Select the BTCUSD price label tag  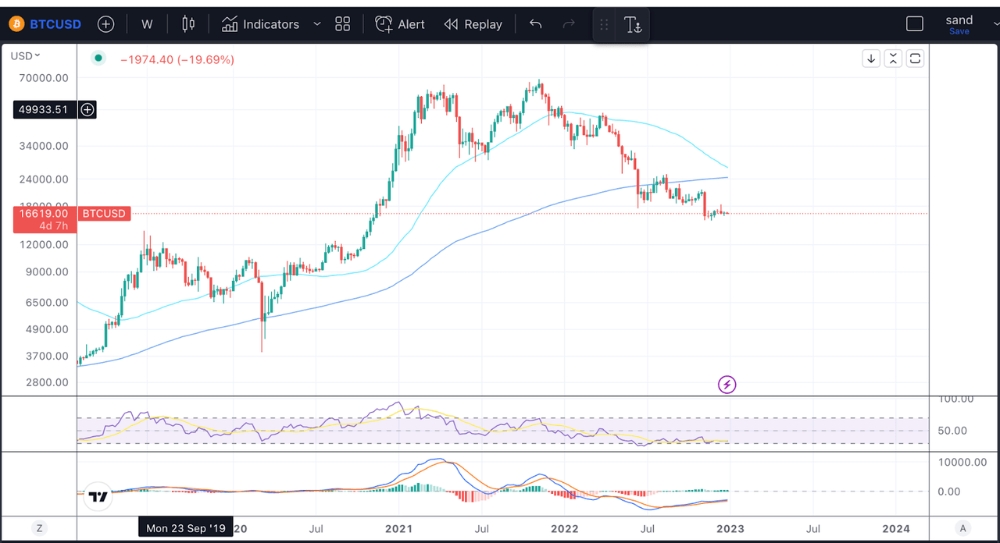[x=104, y=213]
